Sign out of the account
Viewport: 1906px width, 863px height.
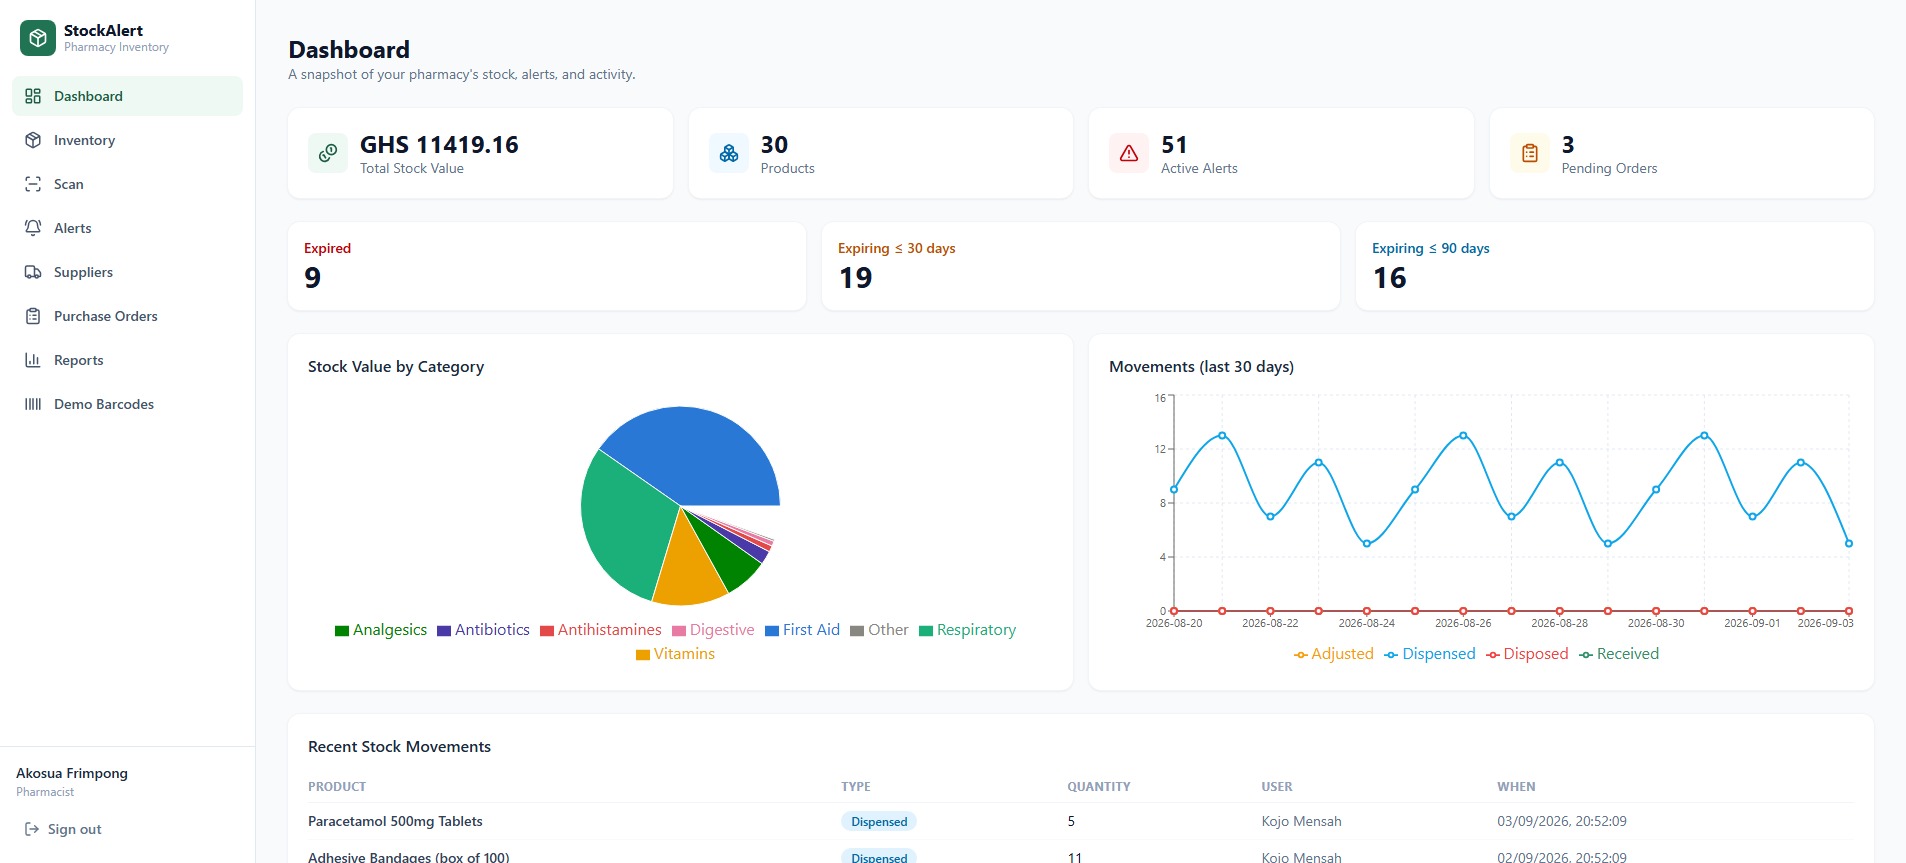pos(63,829)
